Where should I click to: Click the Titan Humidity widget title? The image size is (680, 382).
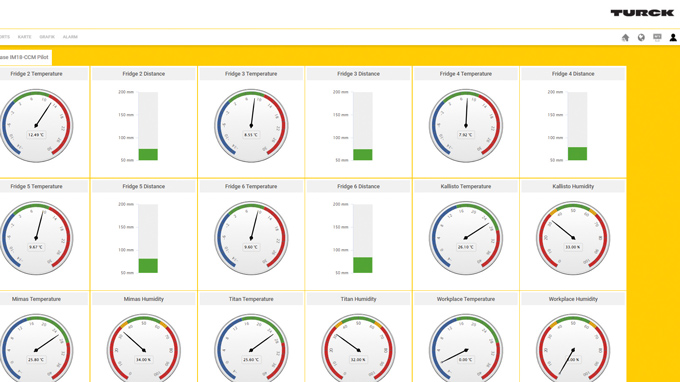pos(358,299)
